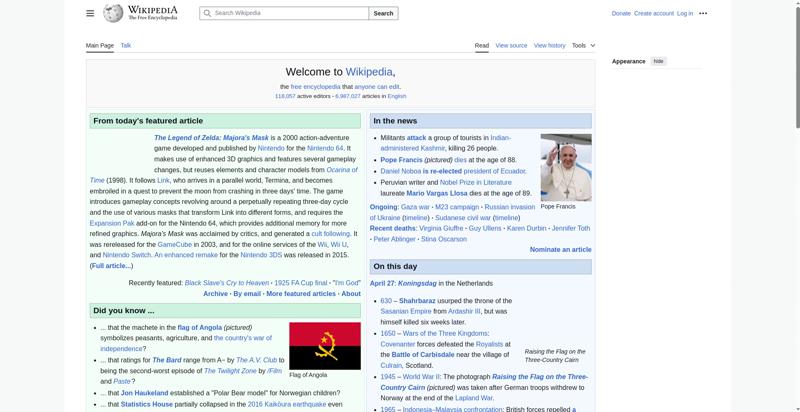Click the Nobel Prize in Literature link
800x412 pixels.
point(476,182)
